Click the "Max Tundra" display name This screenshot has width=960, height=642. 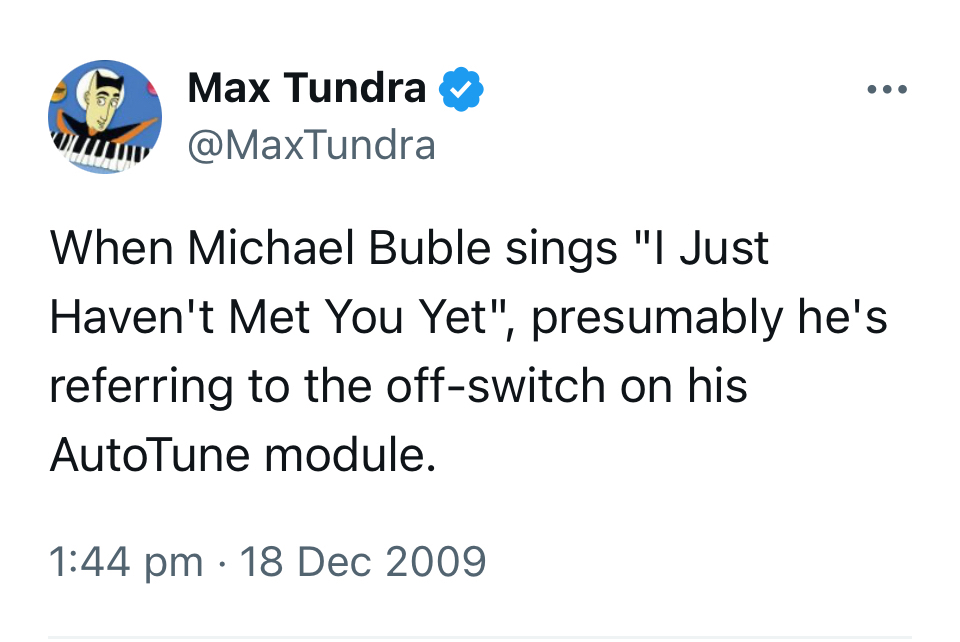tap(307, 90)
